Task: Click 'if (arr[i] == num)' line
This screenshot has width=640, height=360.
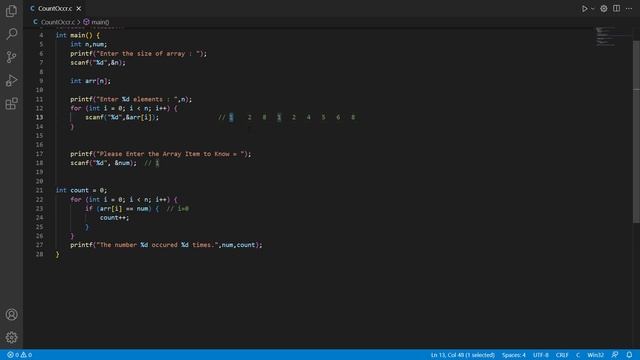Action: point(122,209)
